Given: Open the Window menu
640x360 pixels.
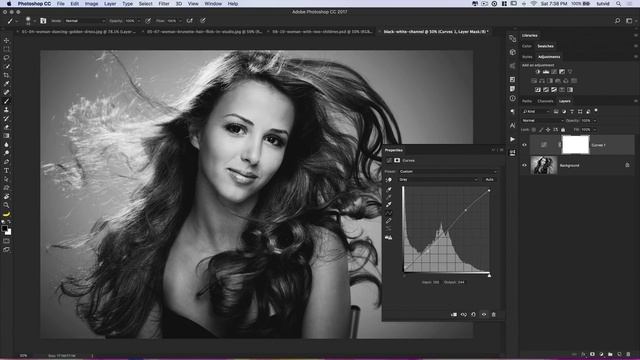Looking at the screenshot, I should 213,4.
